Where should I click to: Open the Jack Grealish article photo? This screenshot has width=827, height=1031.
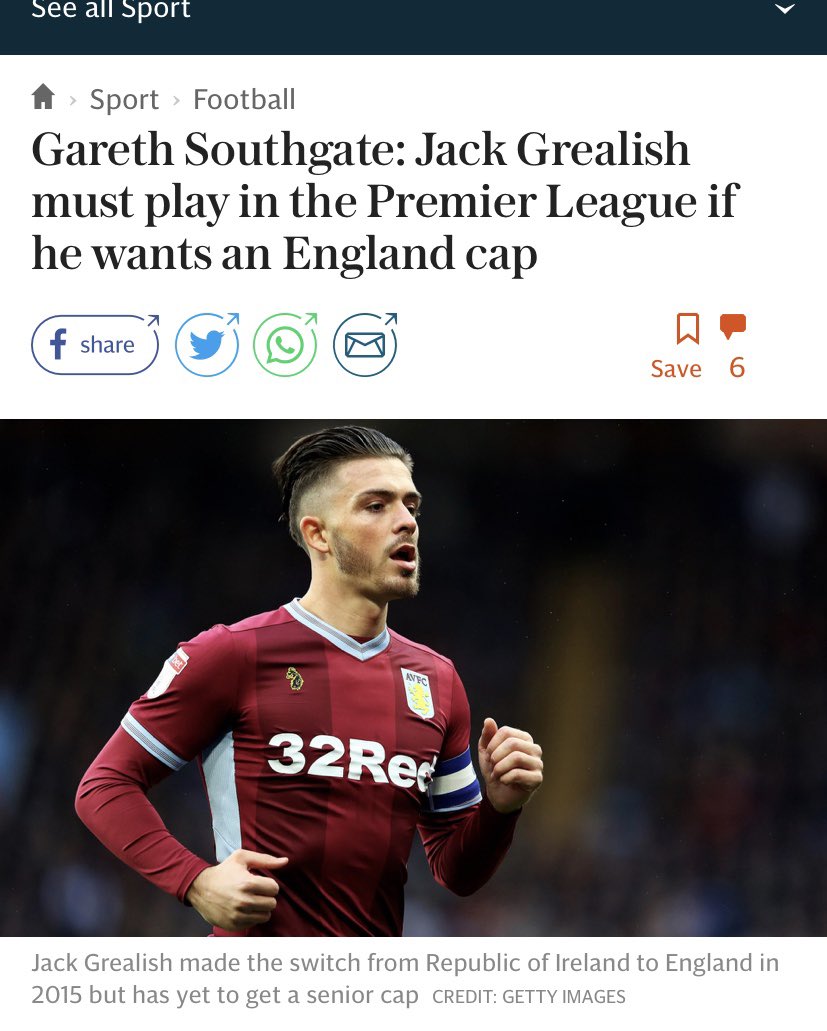[x=414, y=677]
